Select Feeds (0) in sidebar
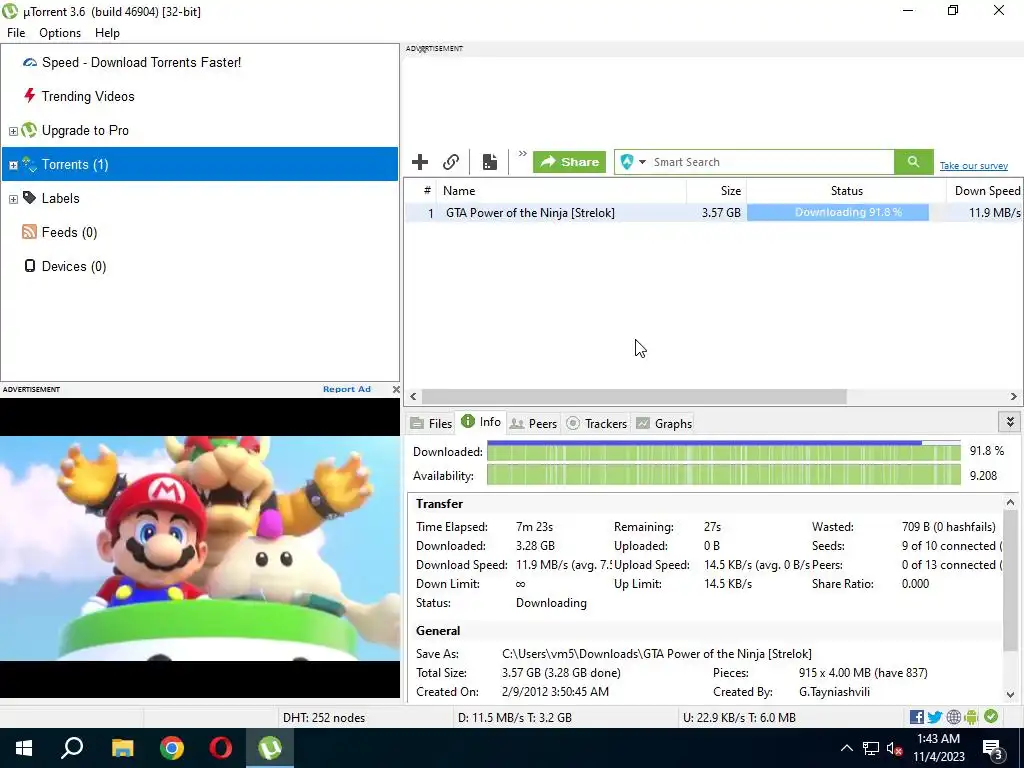The width and height of the screenshot is (1024, 768). (x=69, y=232)
